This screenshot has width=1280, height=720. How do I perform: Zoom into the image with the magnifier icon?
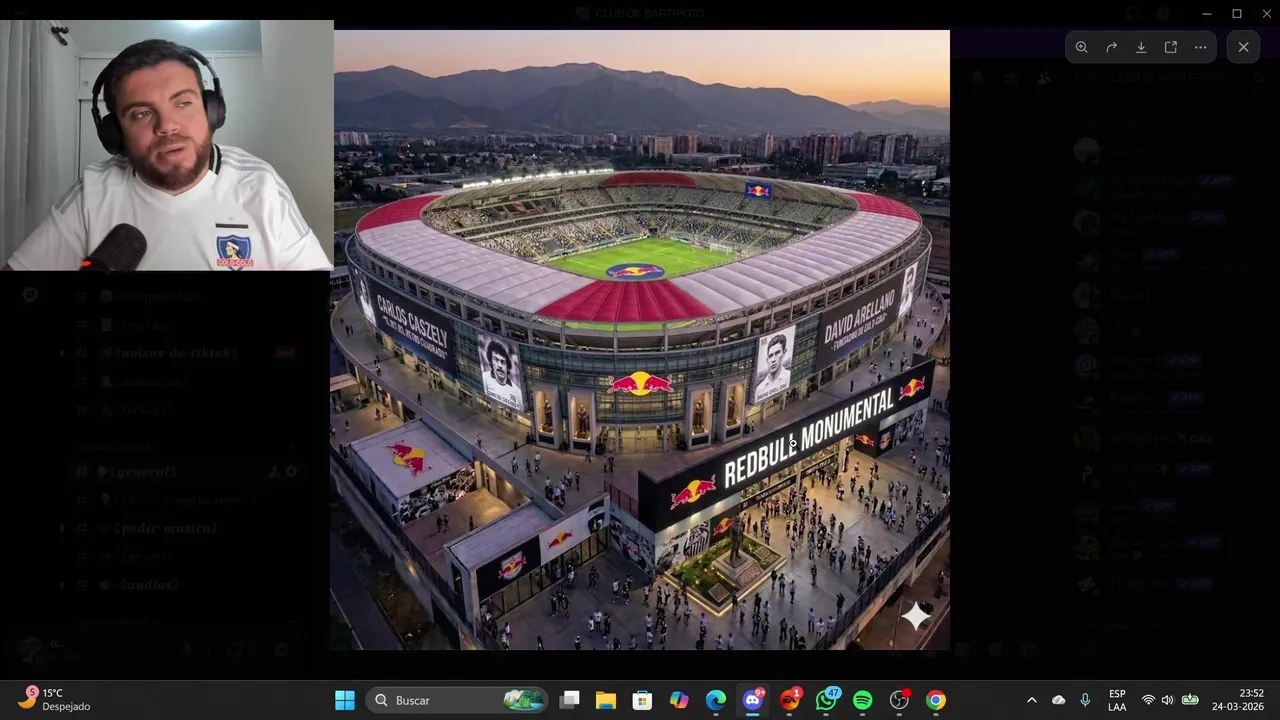pyautogui.click(x=1081, y=47)
